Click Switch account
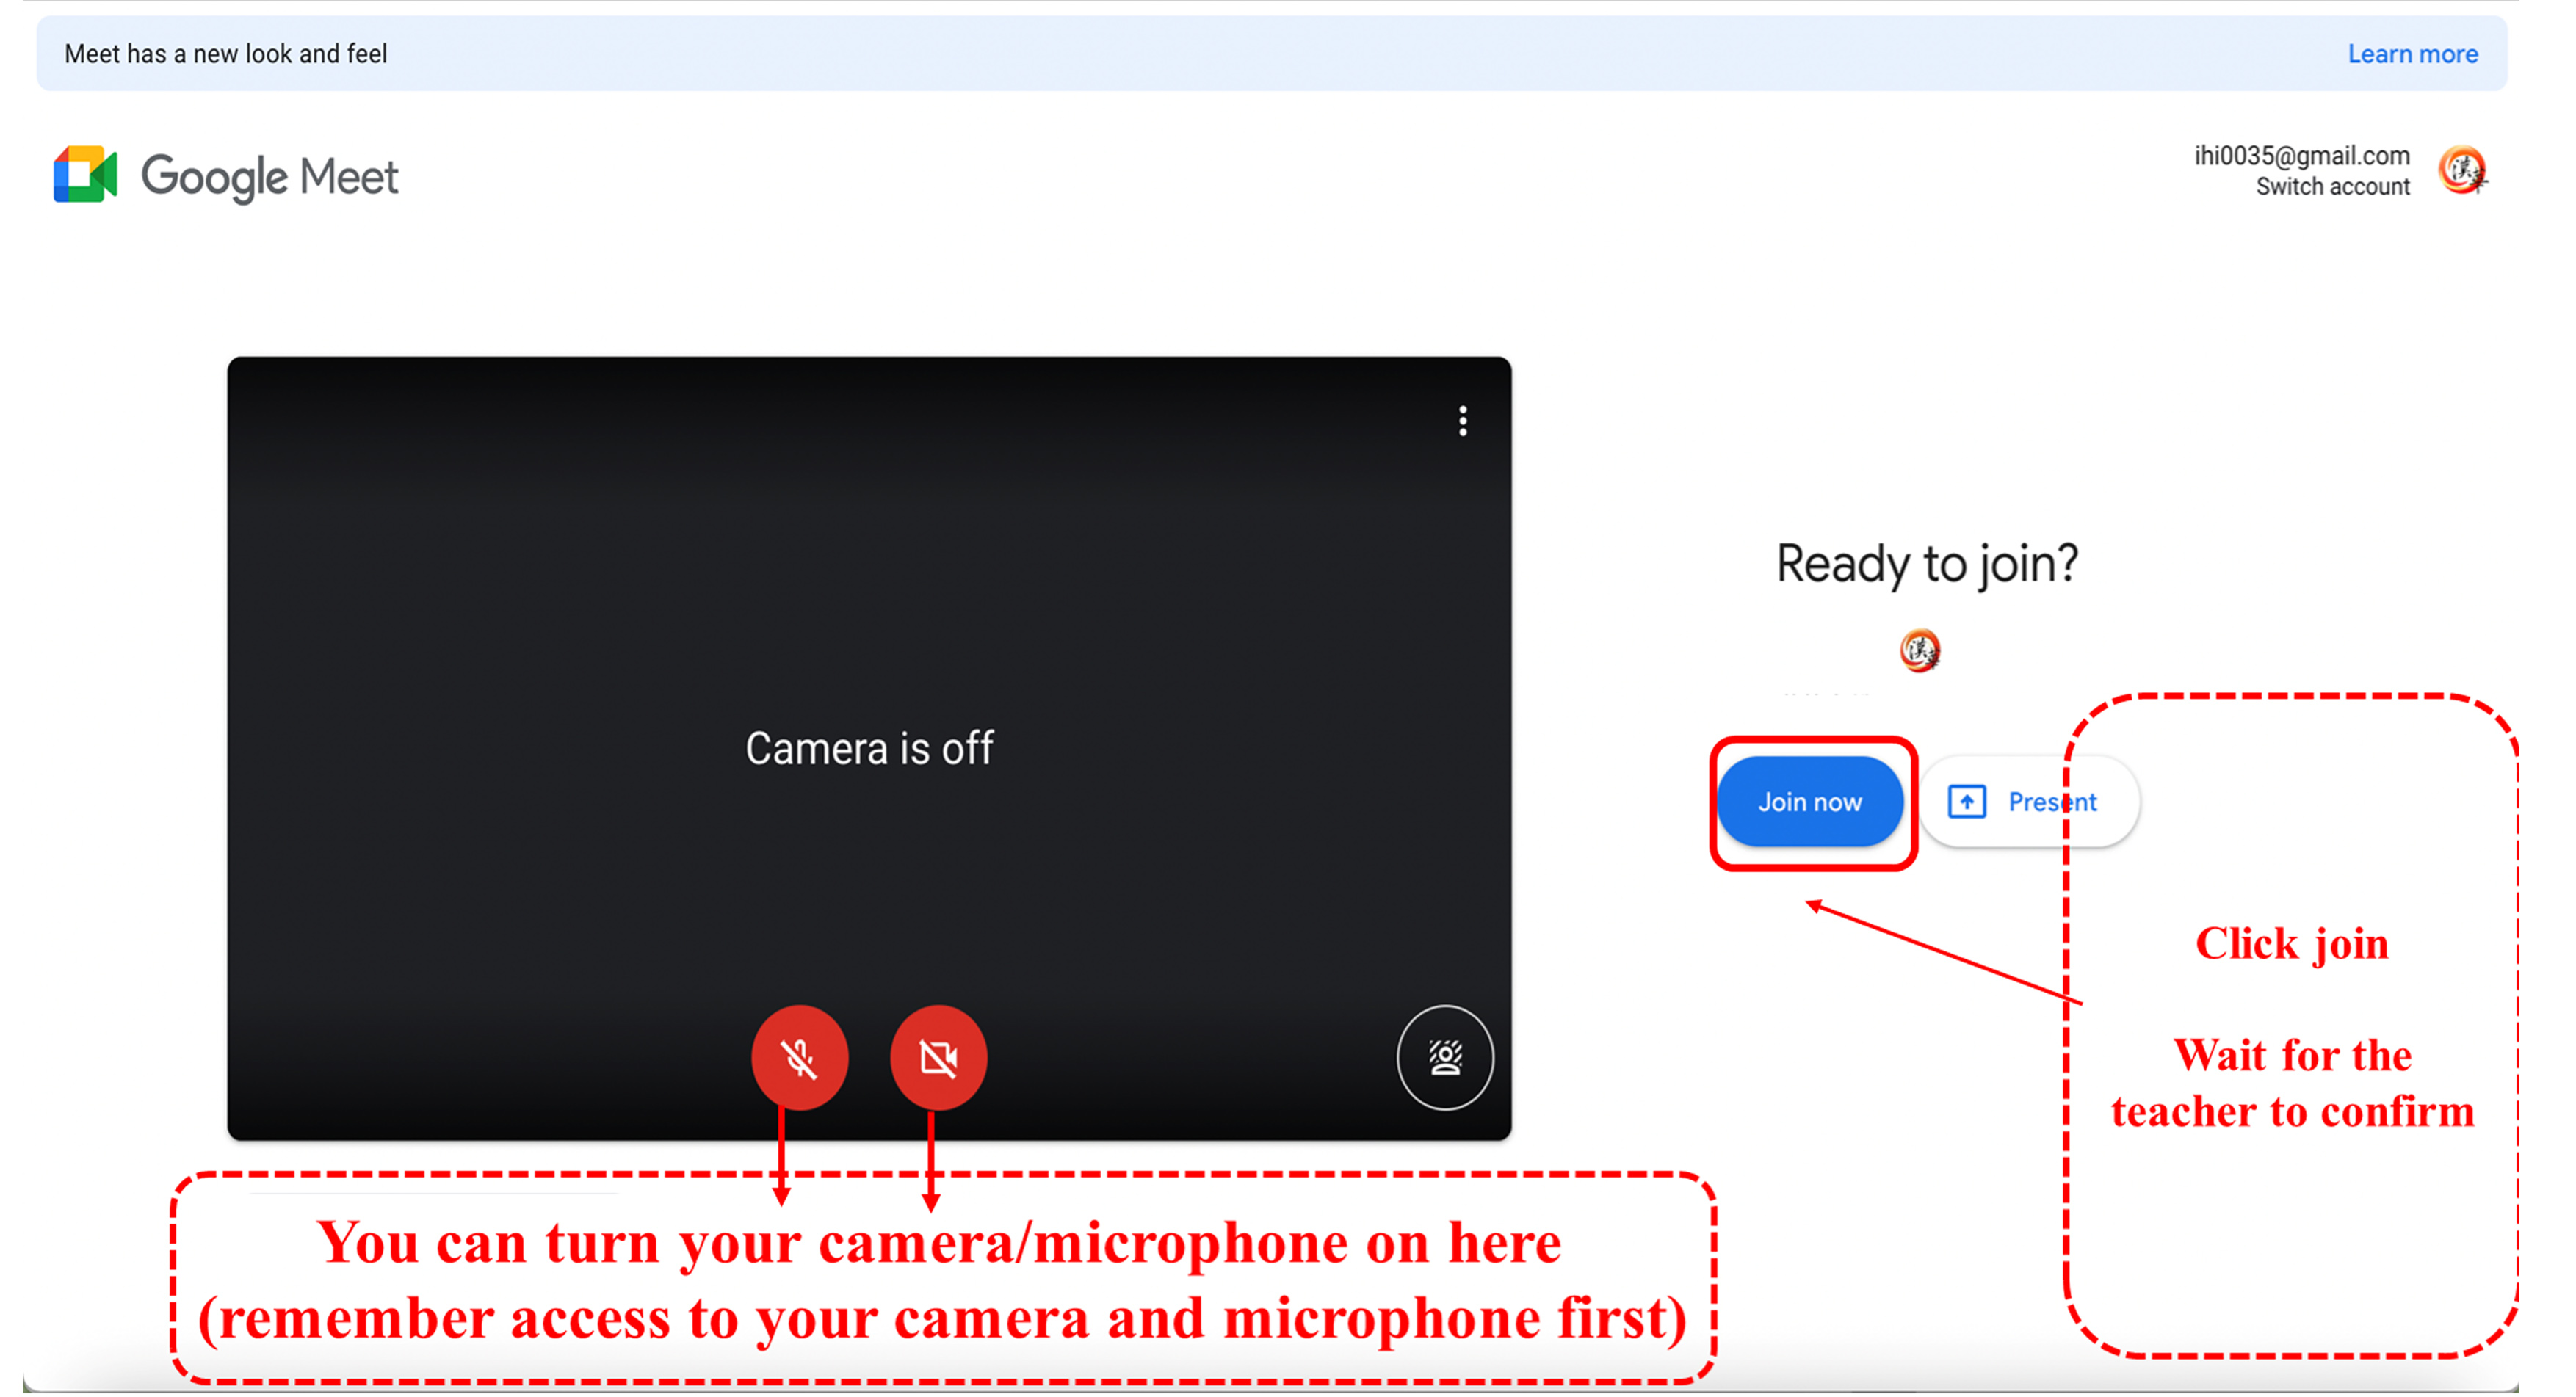 [x=2332, y=187]
